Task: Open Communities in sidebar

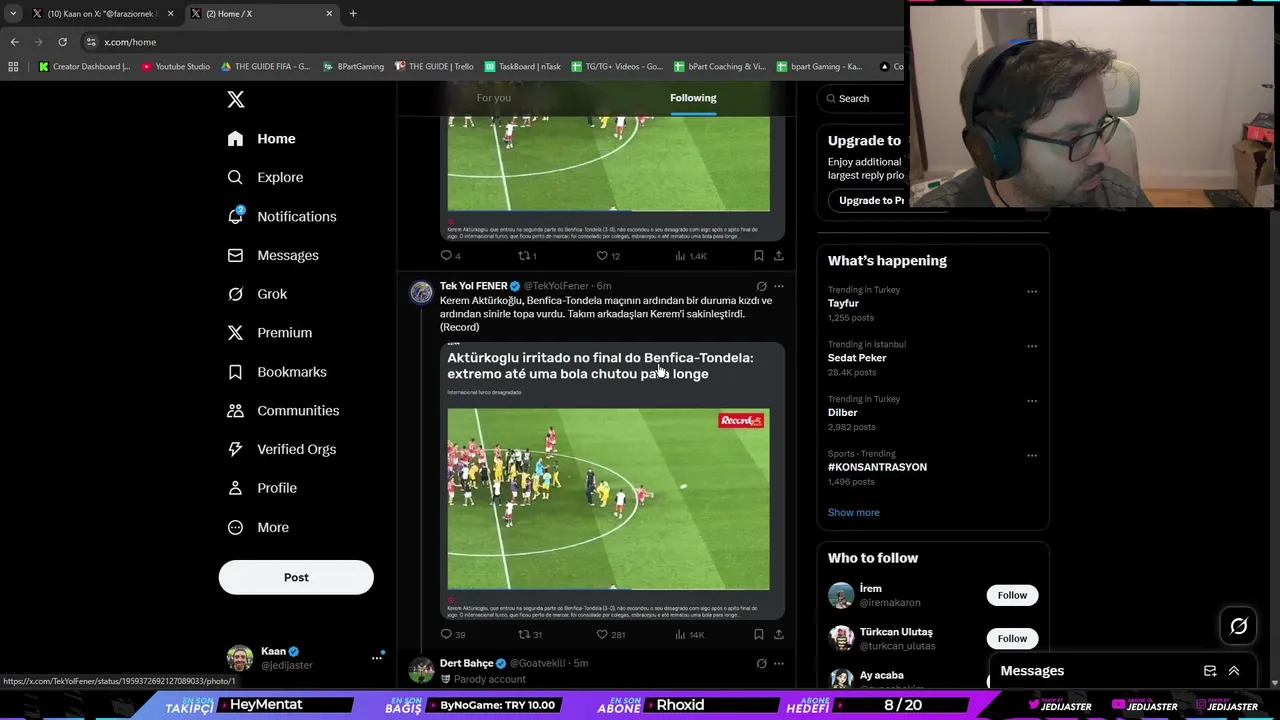Action: click(283, 411)
